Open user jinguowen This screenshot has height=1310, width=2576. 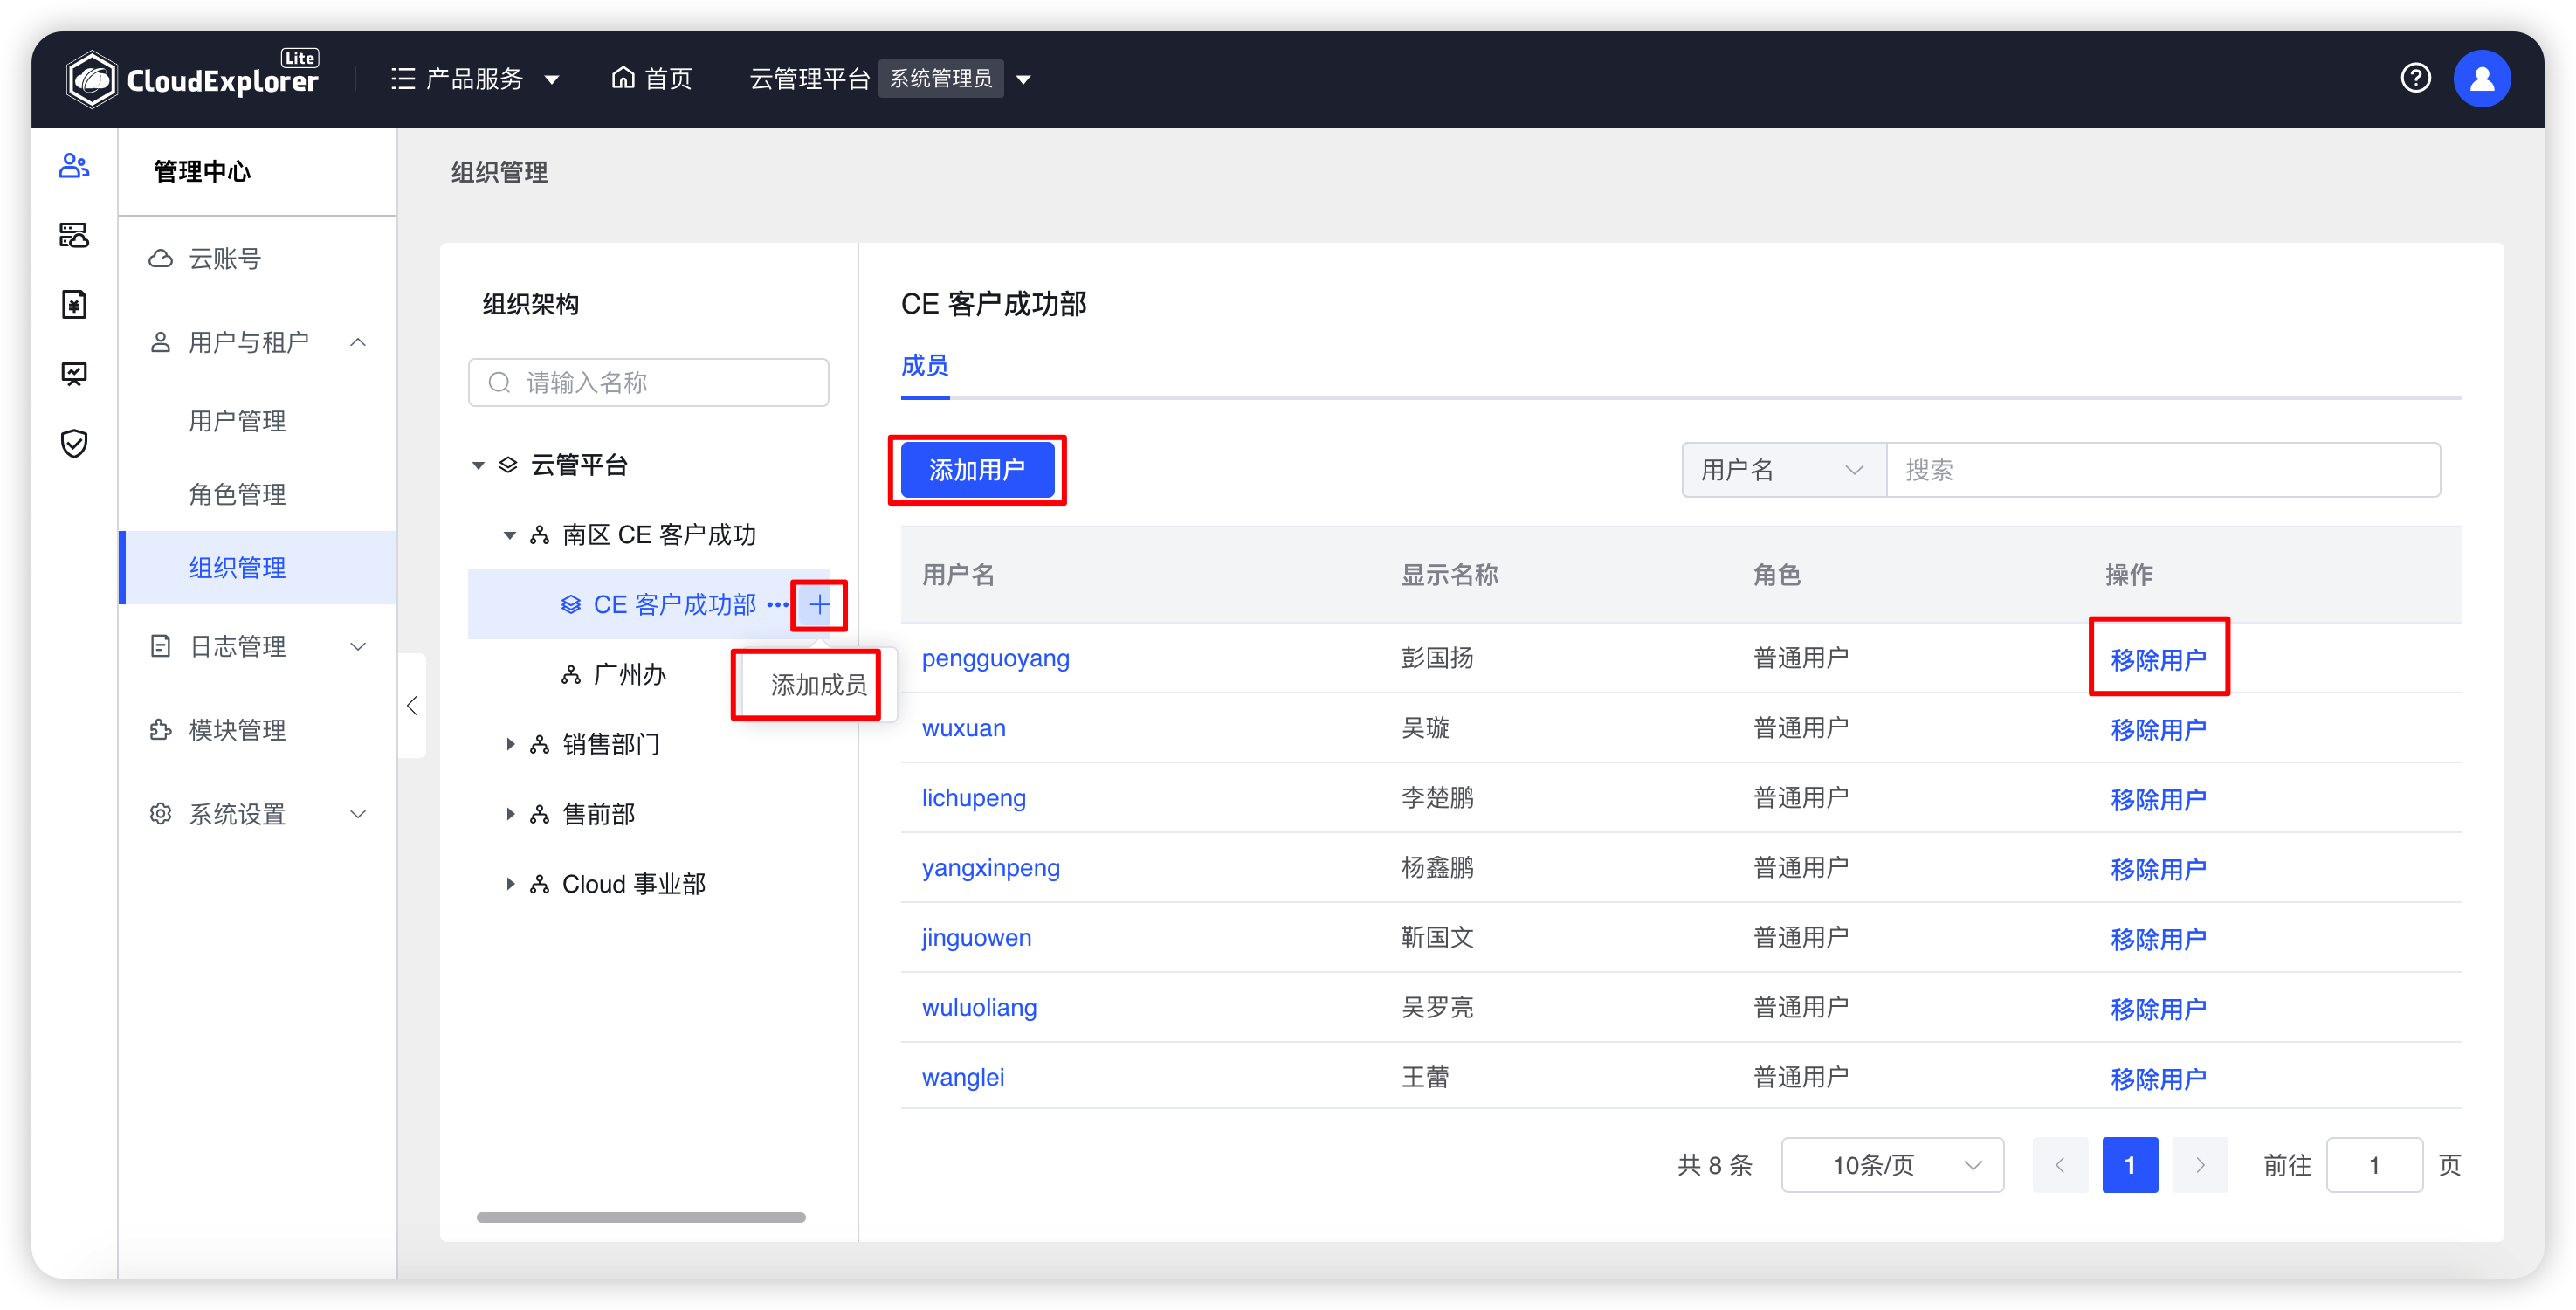pos(976,938)
